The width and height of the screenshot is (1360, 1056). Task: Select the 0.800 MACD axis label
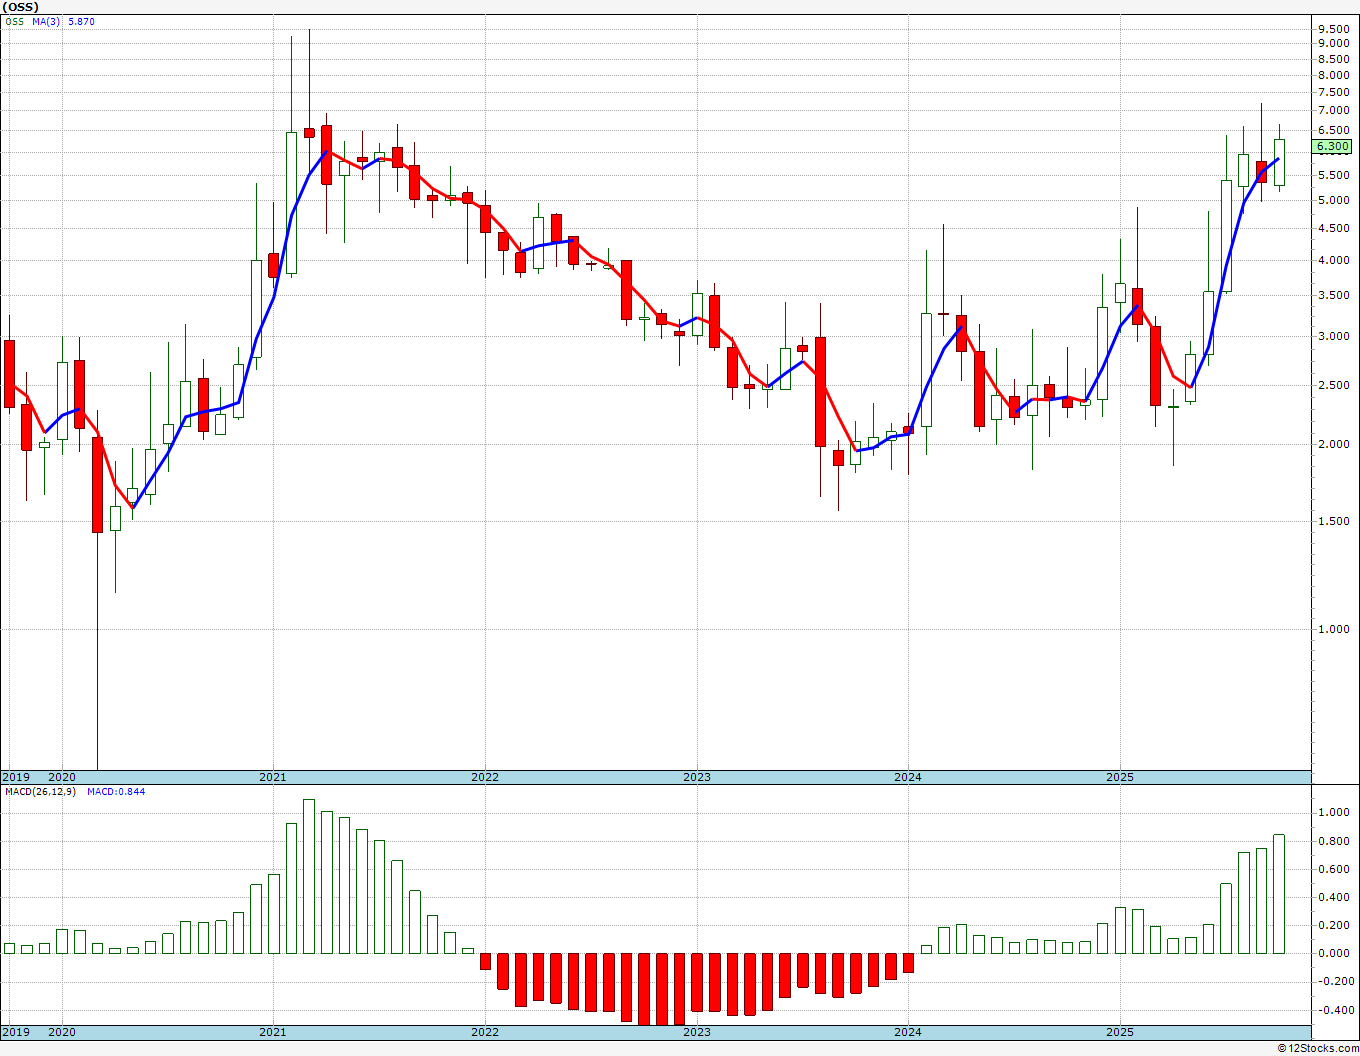(x=1333, y=841)
